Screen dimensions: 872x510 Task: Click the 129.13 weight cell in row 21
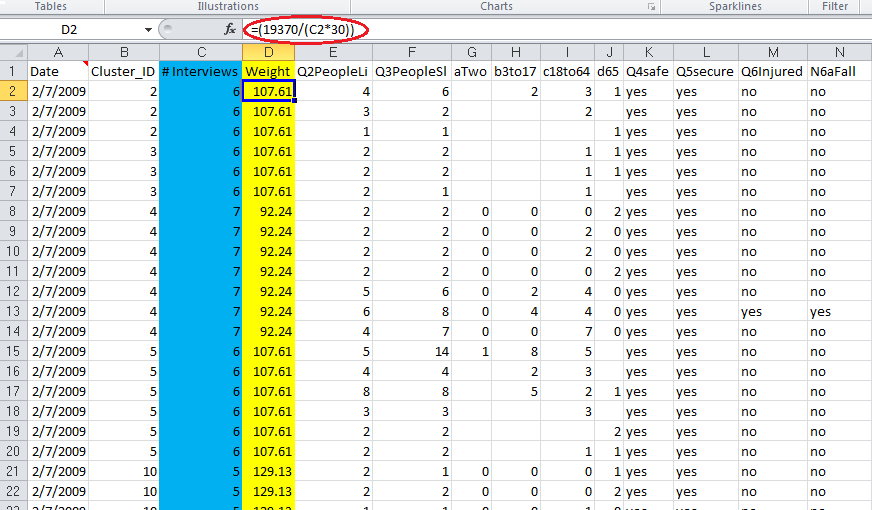click(x=268, y=471)
